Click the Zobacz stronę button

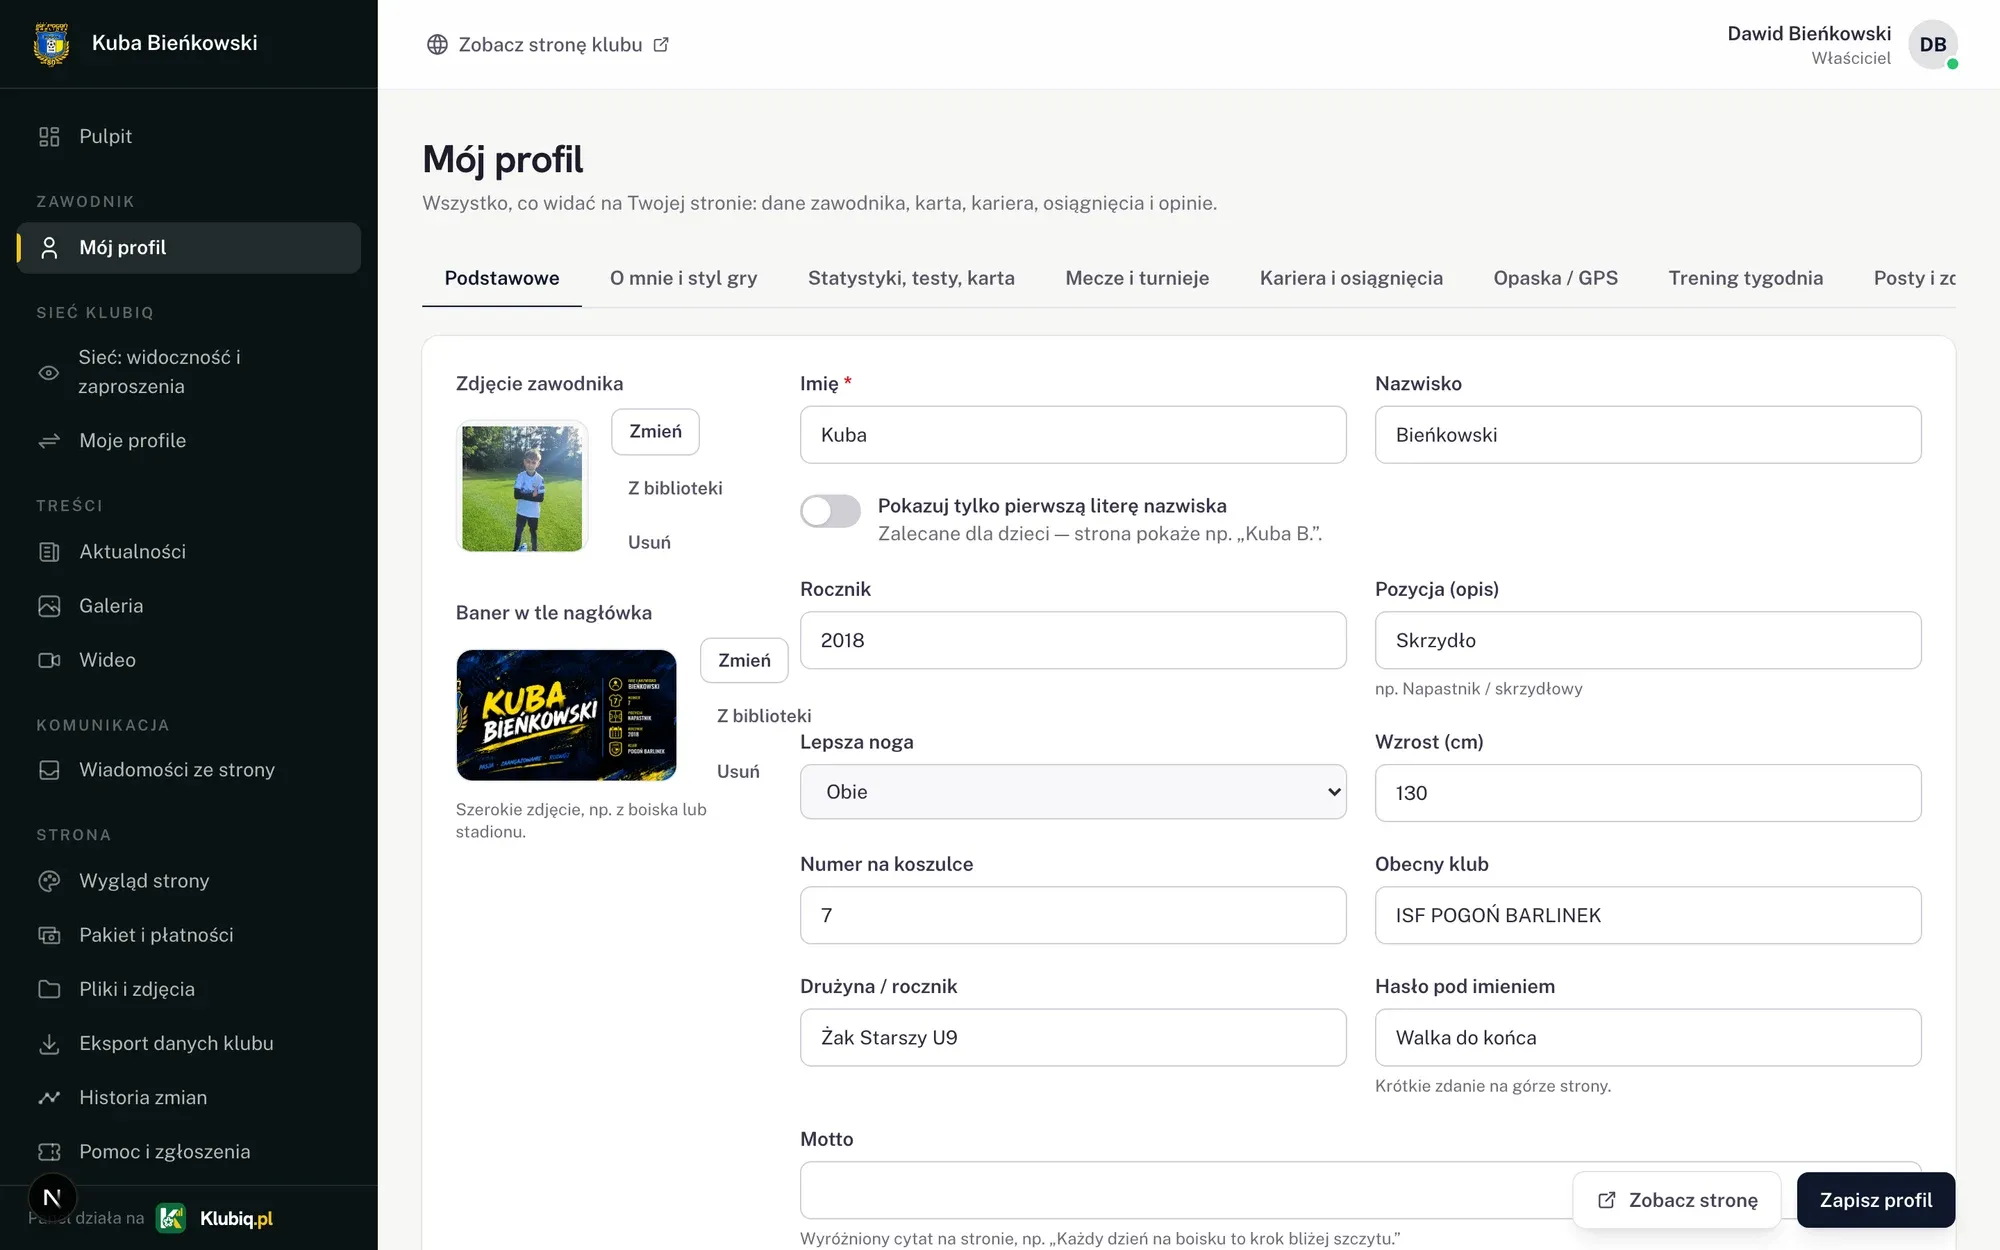(1677, 1200)
